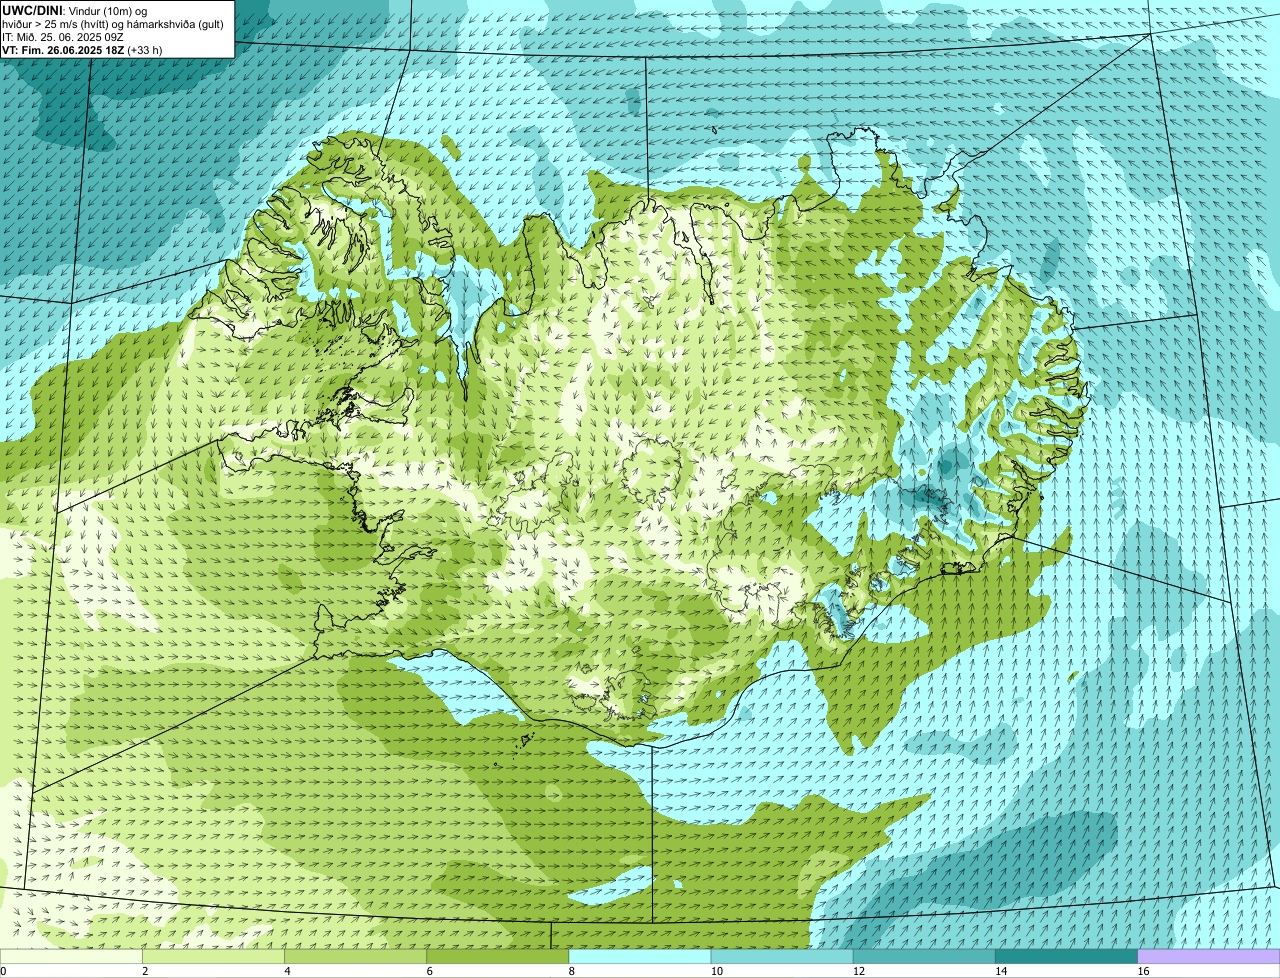
Task: Click the 6–8 m/s olive green legend swatch
Action: (x=497, y=956)
